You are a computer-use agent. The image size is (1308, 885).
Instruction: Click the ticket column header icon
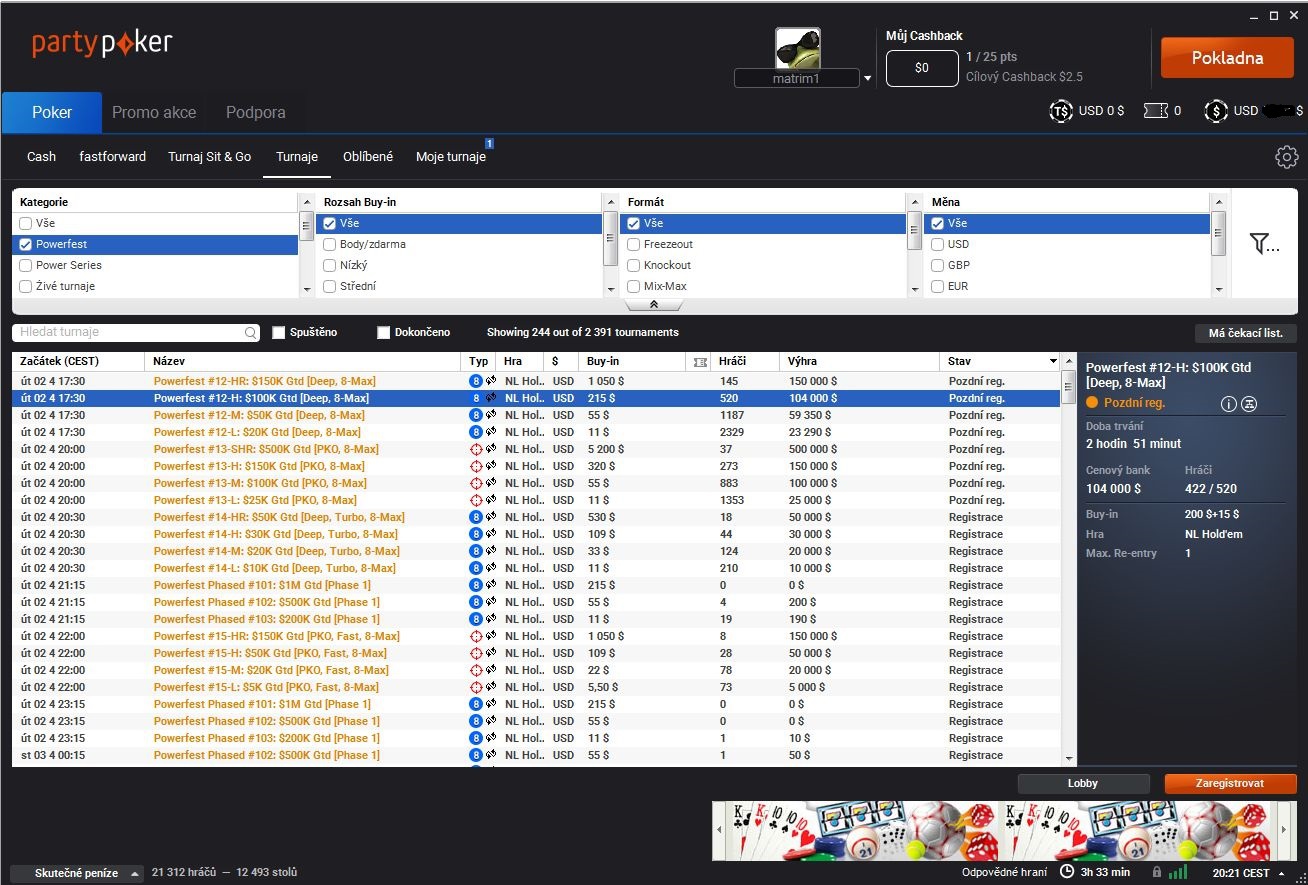click(700, 362)
